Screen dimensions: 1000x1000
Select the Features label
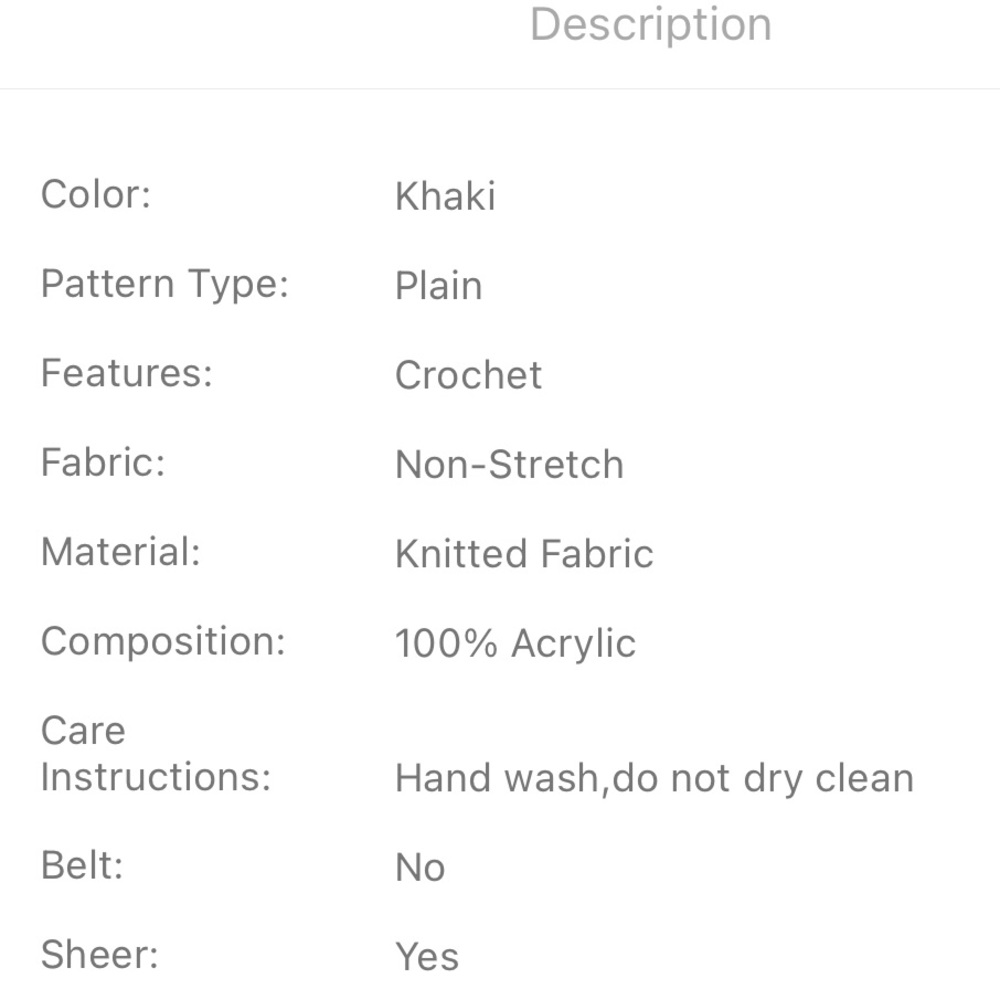(127, 373)
